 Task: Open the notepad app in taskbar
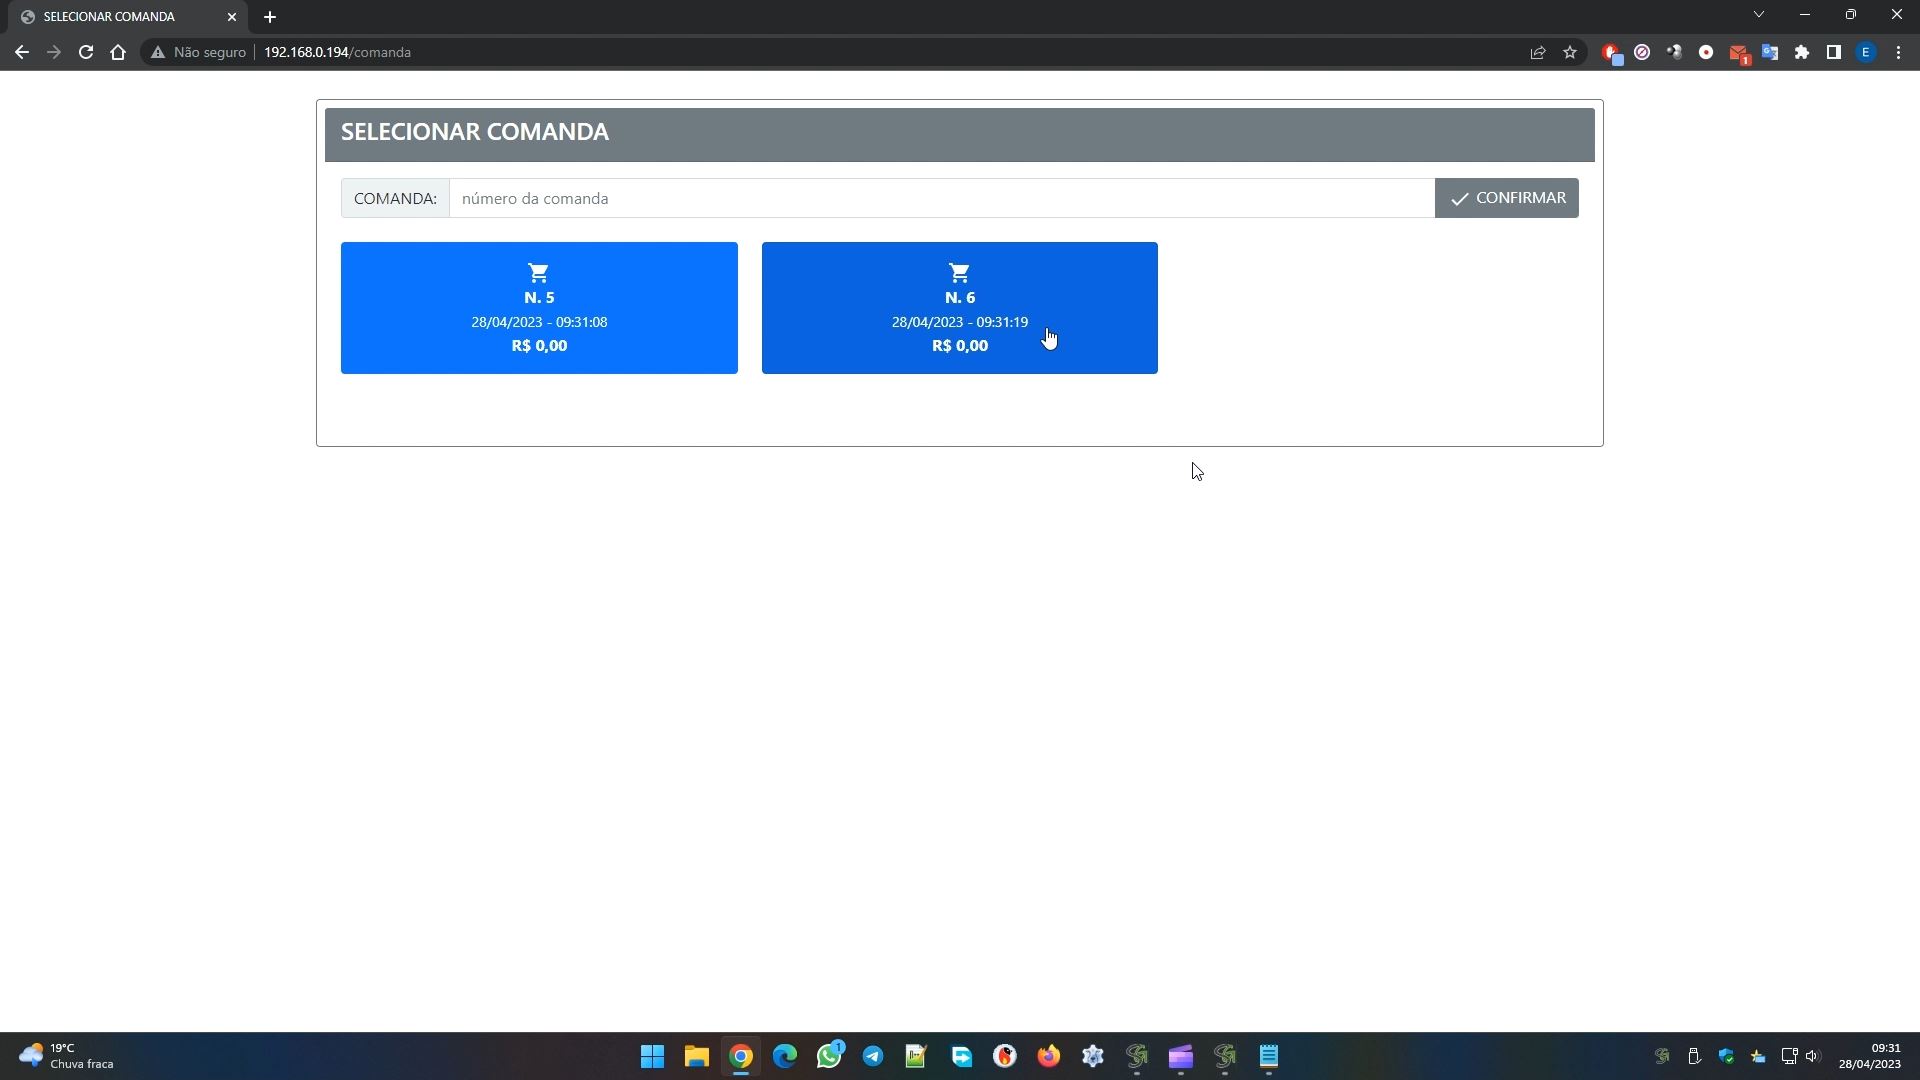tap(1268, 1056)
